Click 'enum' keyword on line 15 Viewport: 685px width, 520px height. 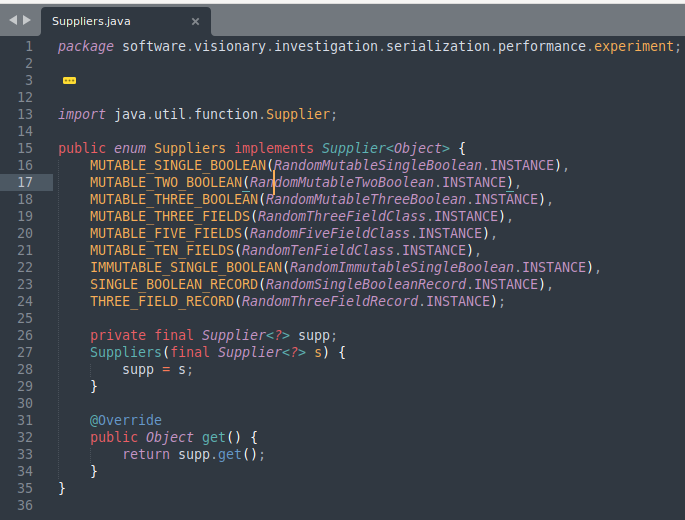[x=130, y=149]
